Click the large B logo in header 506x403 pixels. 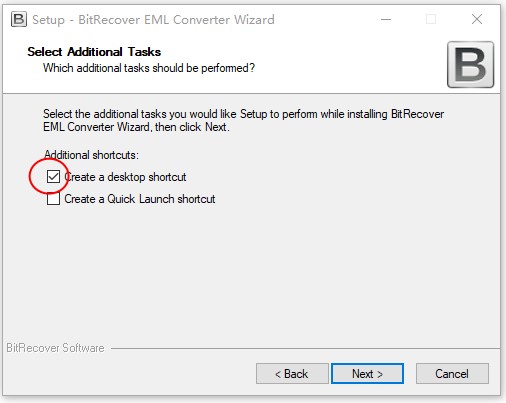point(470,65)
